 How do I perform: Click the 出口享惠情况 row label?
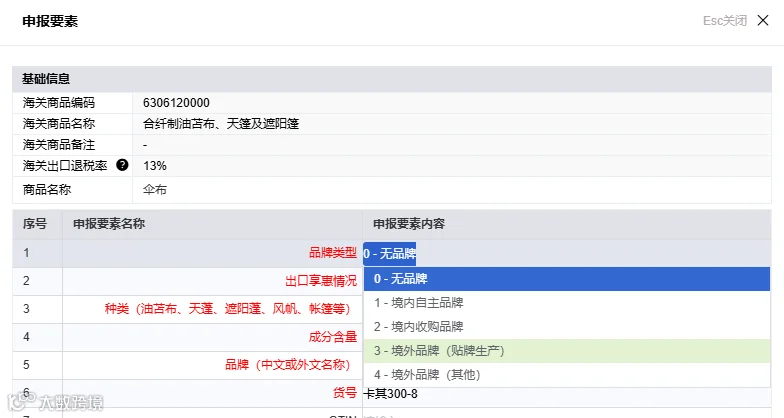point(321,281)
